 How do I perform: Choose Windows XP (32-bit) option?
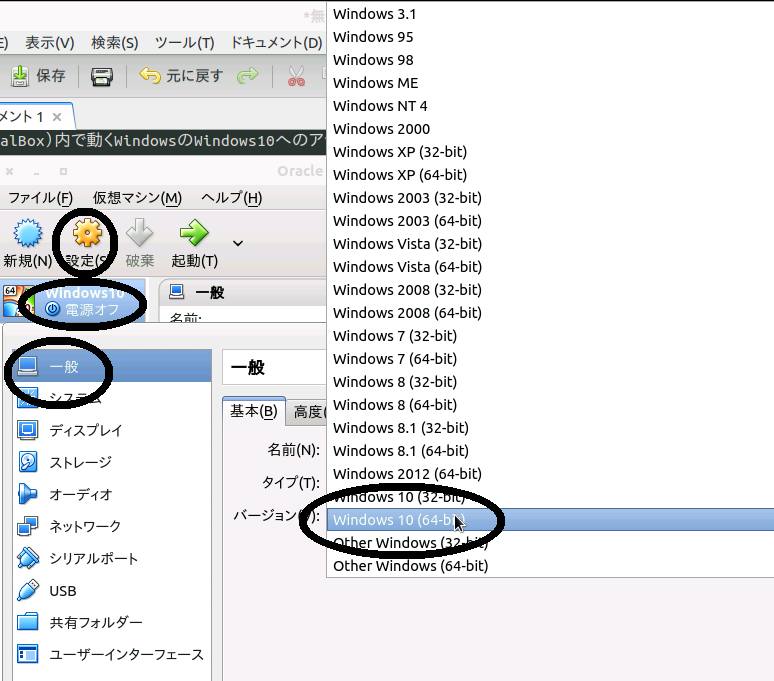(x=550, y=152)
